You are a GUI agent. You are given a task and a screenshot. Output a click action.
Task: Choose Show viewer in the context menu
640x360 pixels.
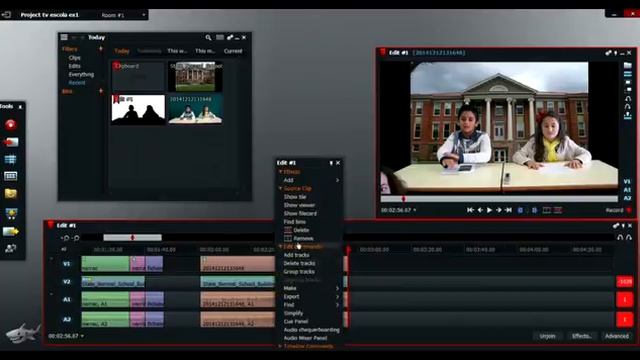299,205
